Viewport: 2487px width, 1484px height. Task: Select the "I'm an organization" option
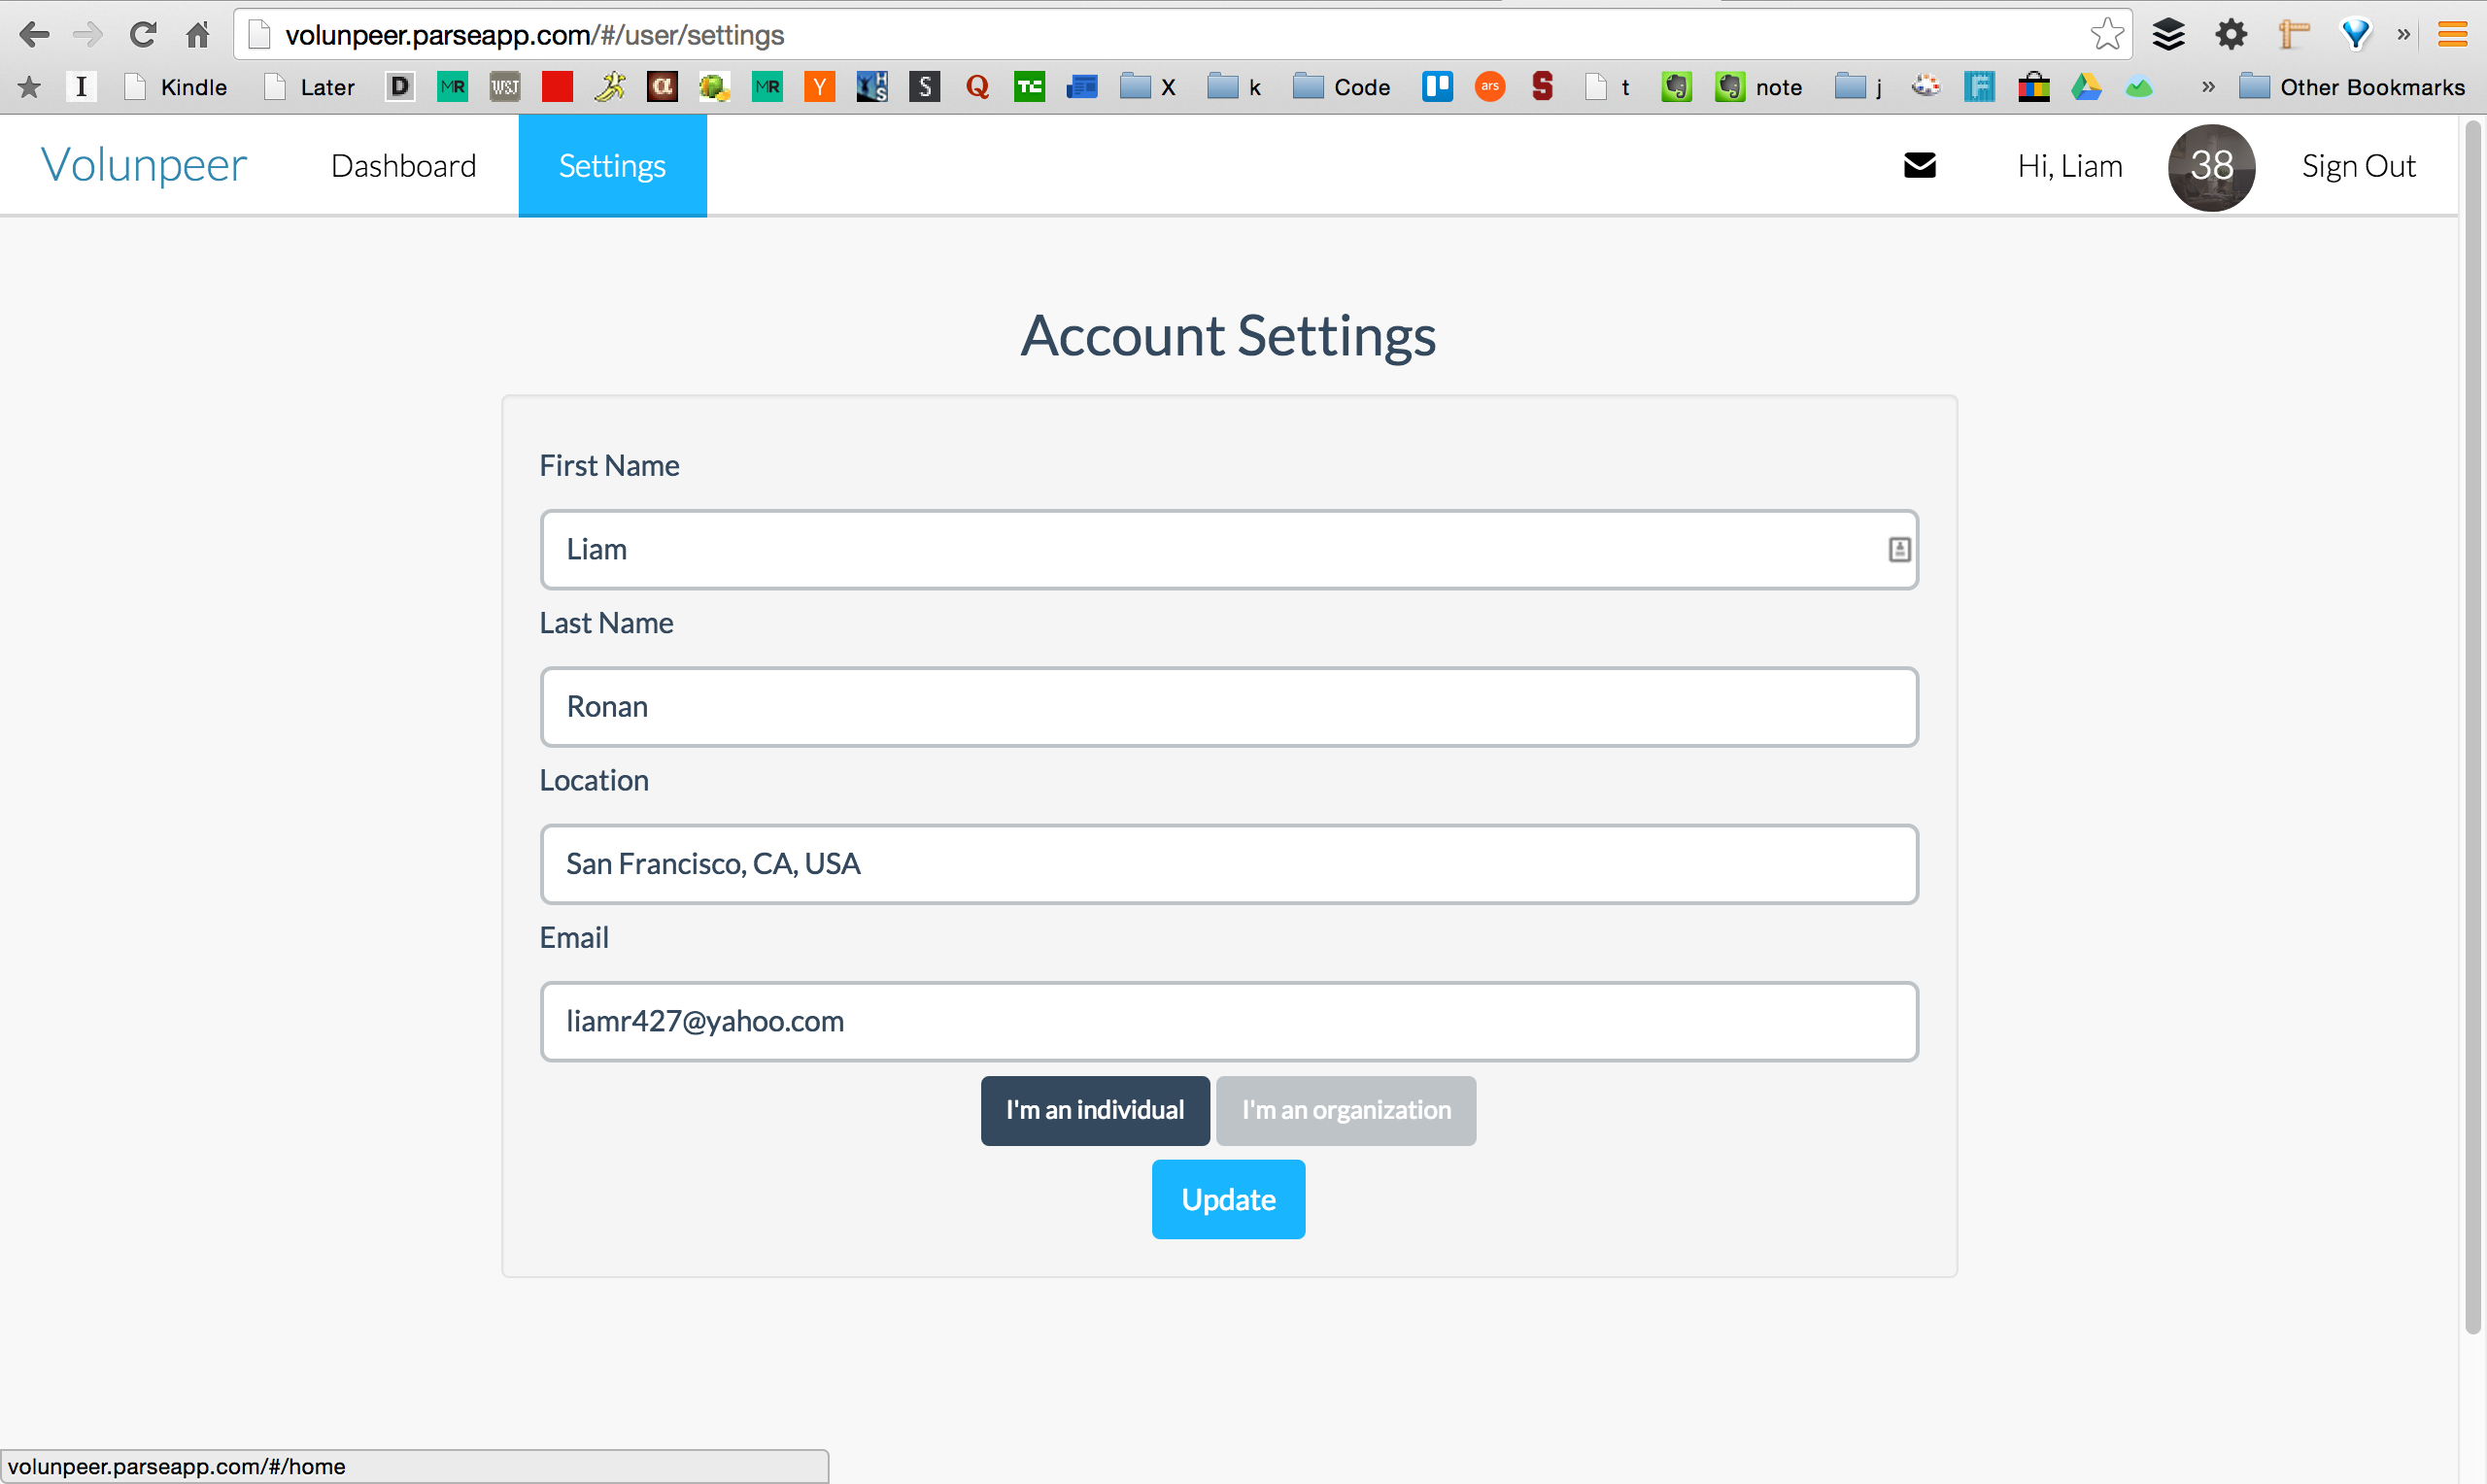pyautogui.click(x=1345, y=1110)
